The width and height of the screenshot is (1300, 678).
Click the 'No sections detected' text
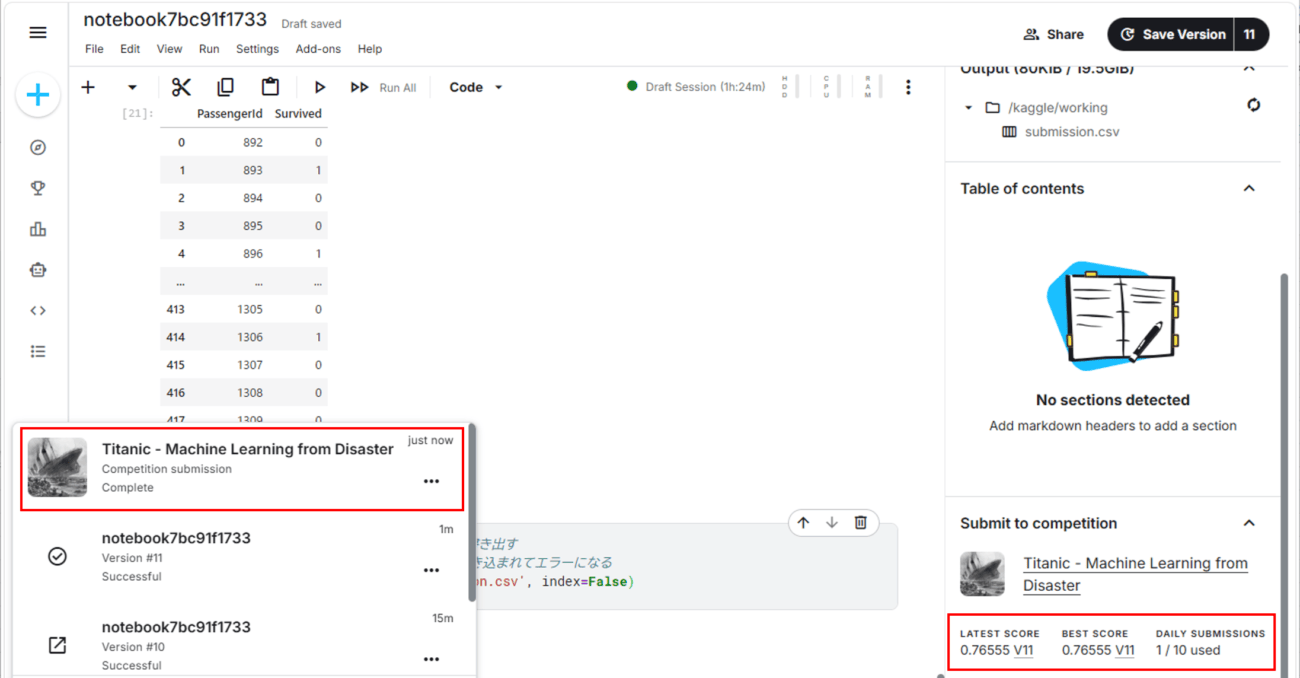(1113, 400)
